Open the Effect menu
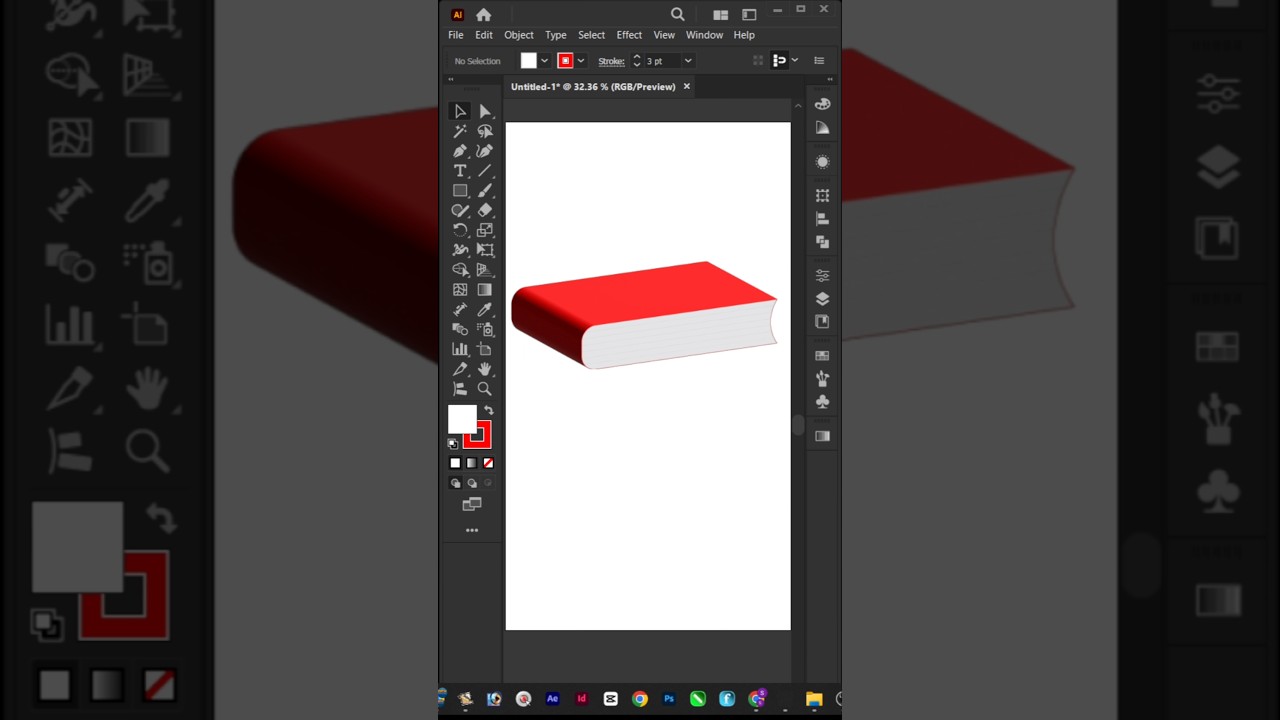 [629, 35]
